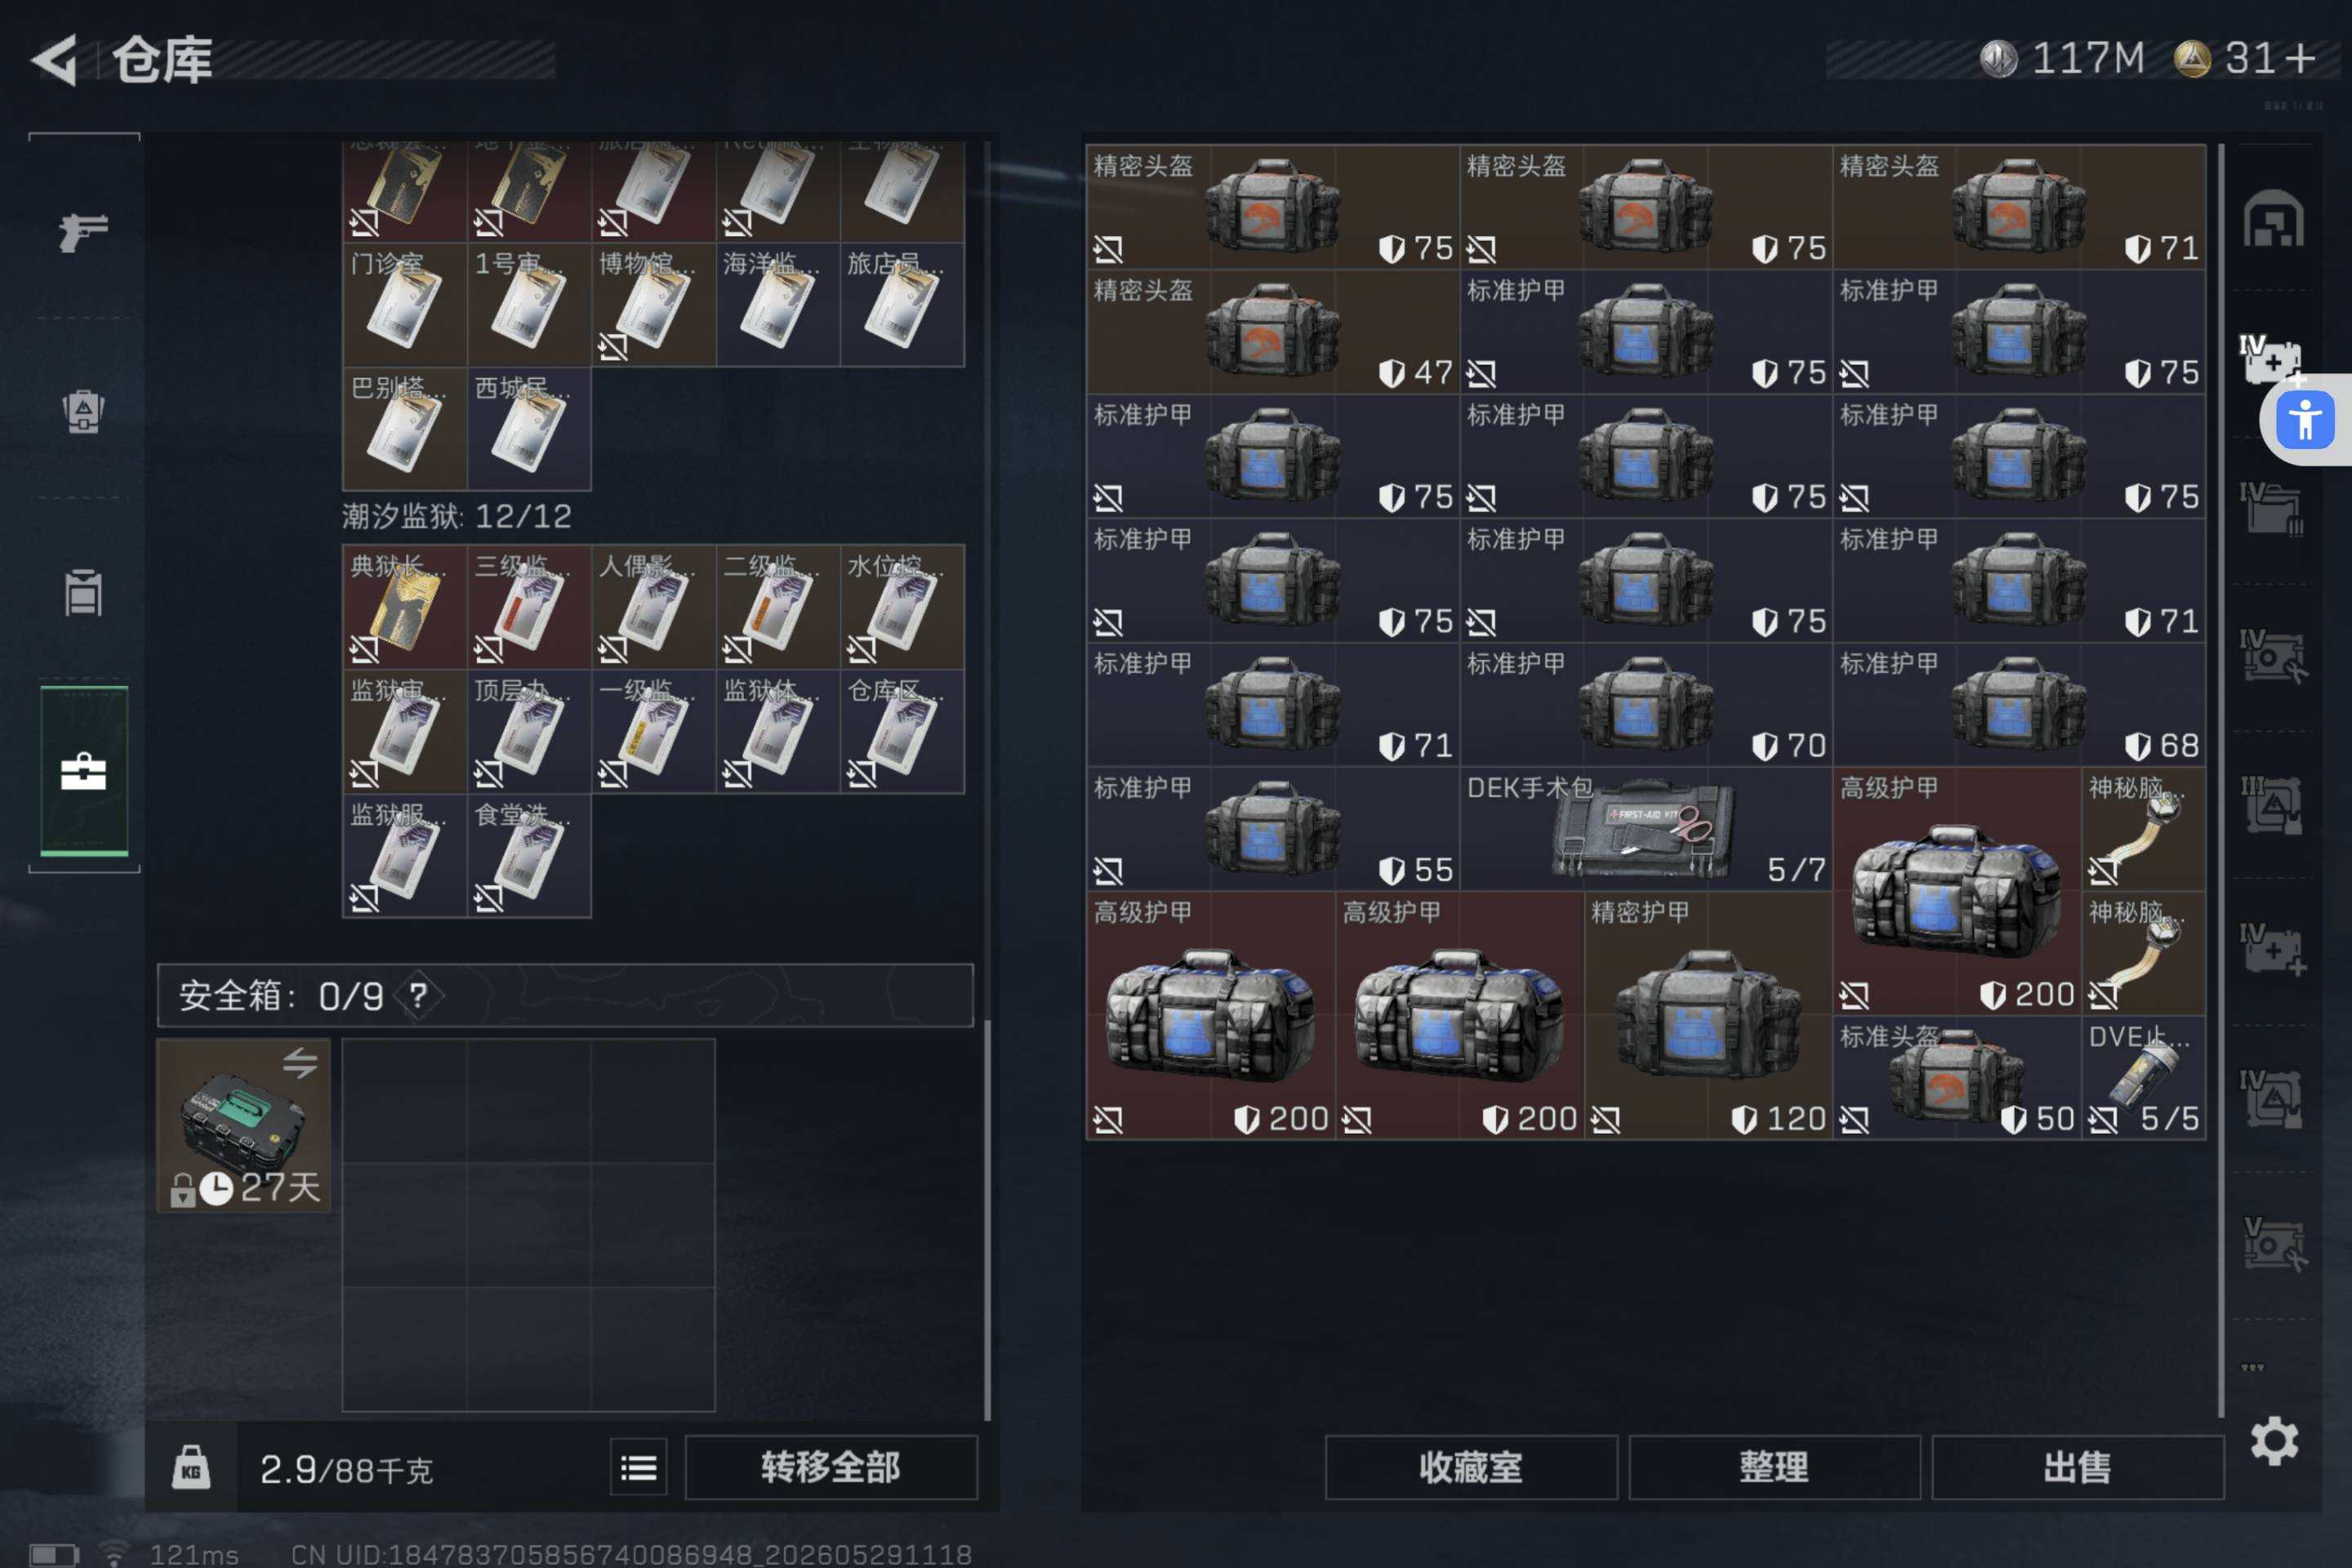Click the 出售 sell button
The width and height of the screenshot is (2352, 1568).
(2078, 1467)
